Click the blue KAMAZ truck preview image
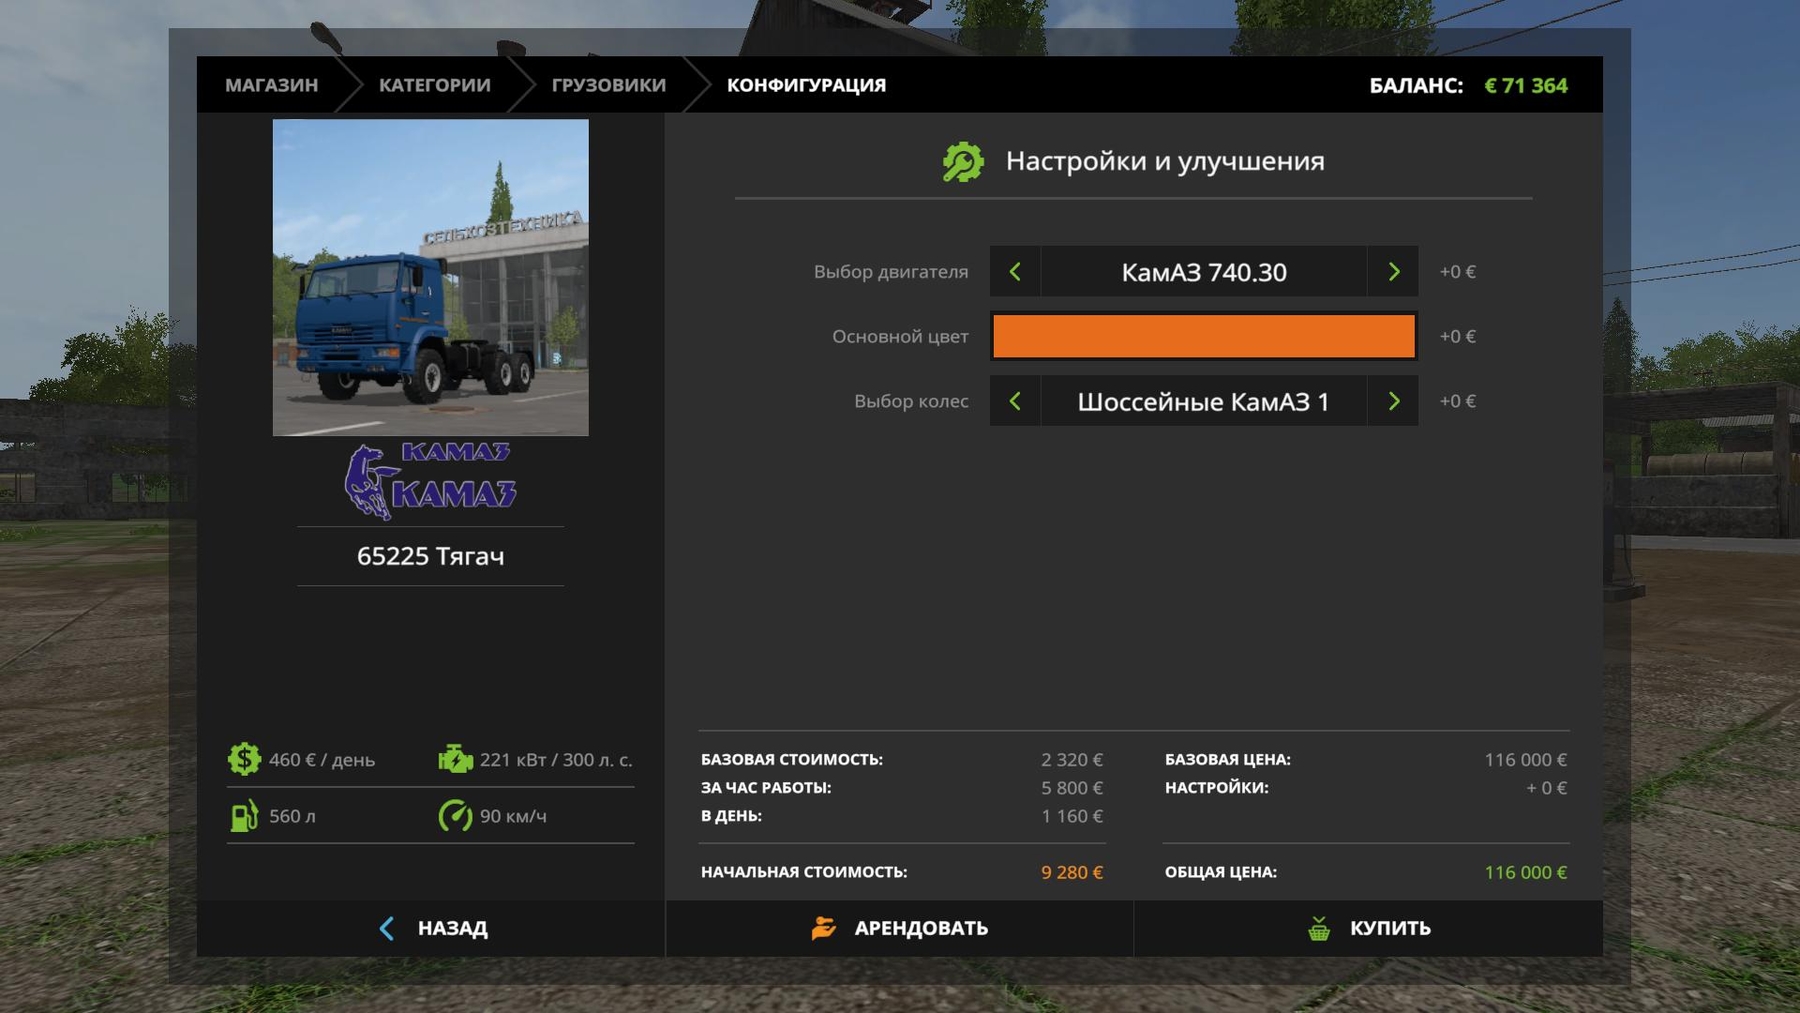The image size is (1800, 1013). click(x=430, y=277)
